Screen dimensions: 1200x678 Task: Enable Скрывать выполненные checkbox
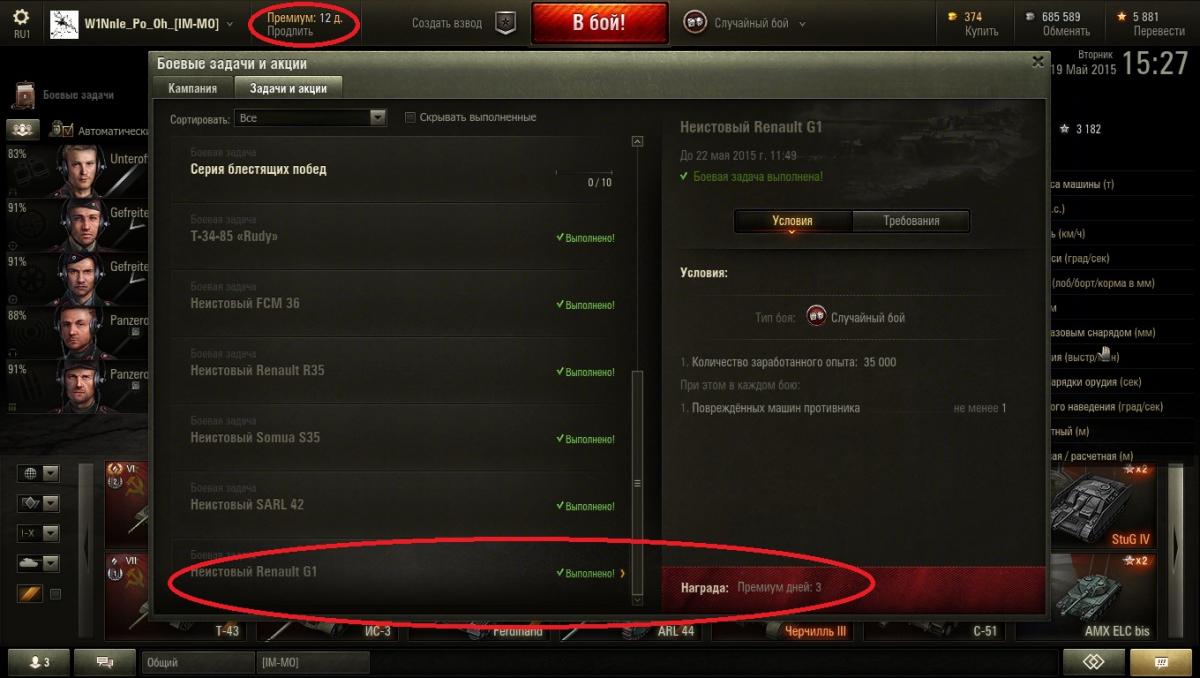(410, 117)
